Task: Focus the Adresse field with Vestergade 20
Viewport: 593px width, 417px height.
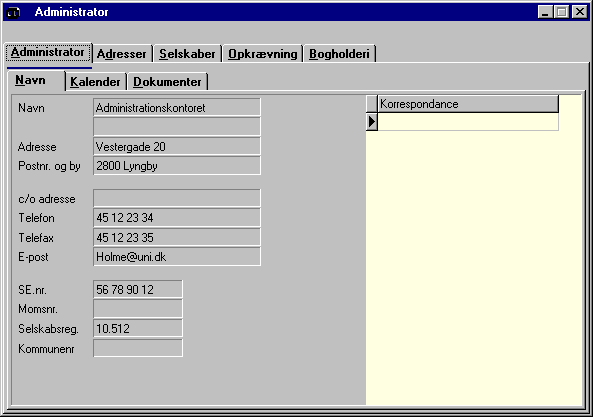Action: (177, 146)
